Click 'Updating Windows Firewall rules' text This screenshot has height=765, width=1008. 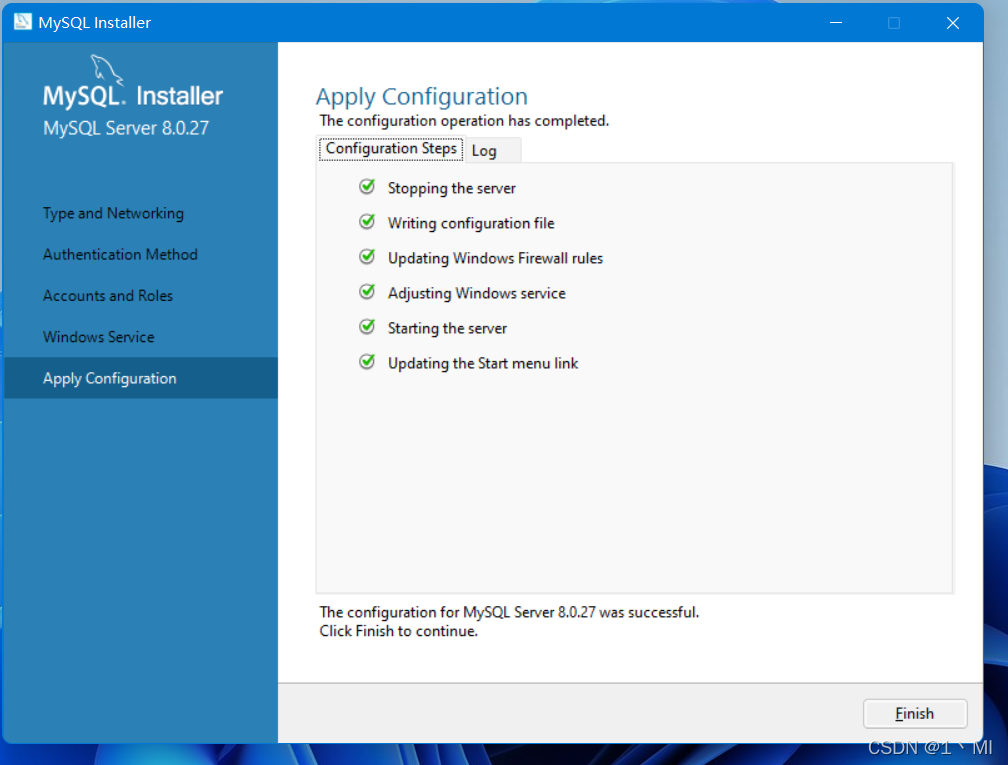(495, 258)
